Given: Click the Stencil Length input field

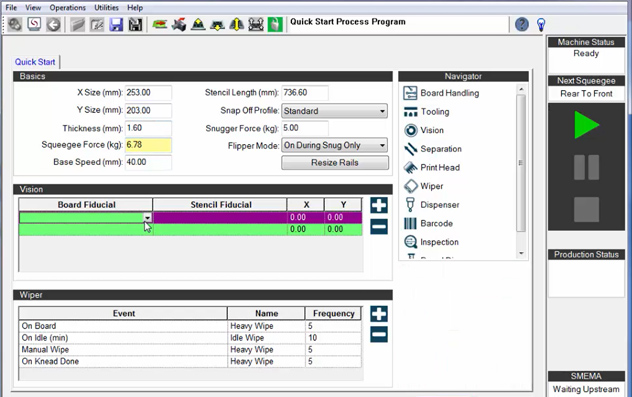Looking at the screenshot, I should click(305, 93).
